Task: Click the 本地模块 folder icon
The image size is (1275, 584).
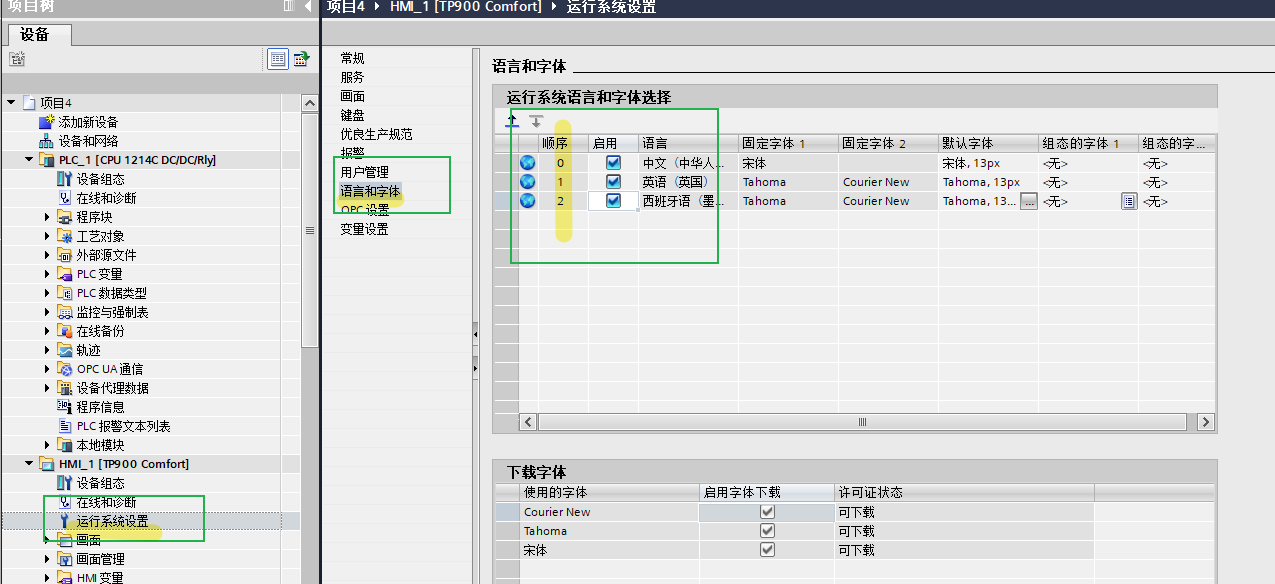Action: pos(65,445)
